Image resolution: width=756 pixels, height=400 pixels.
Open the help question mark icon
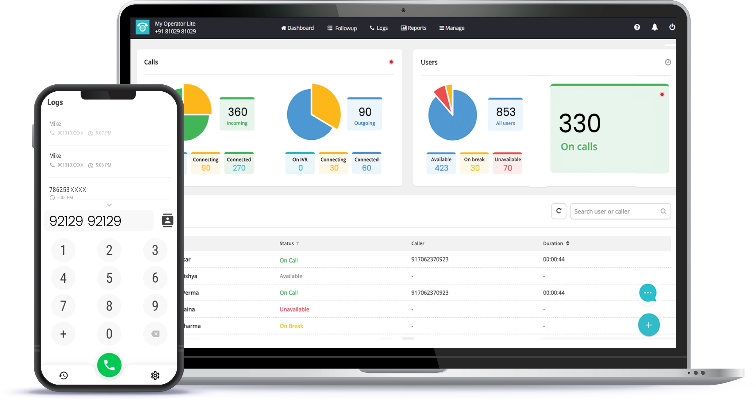click(x=637, y=28)
